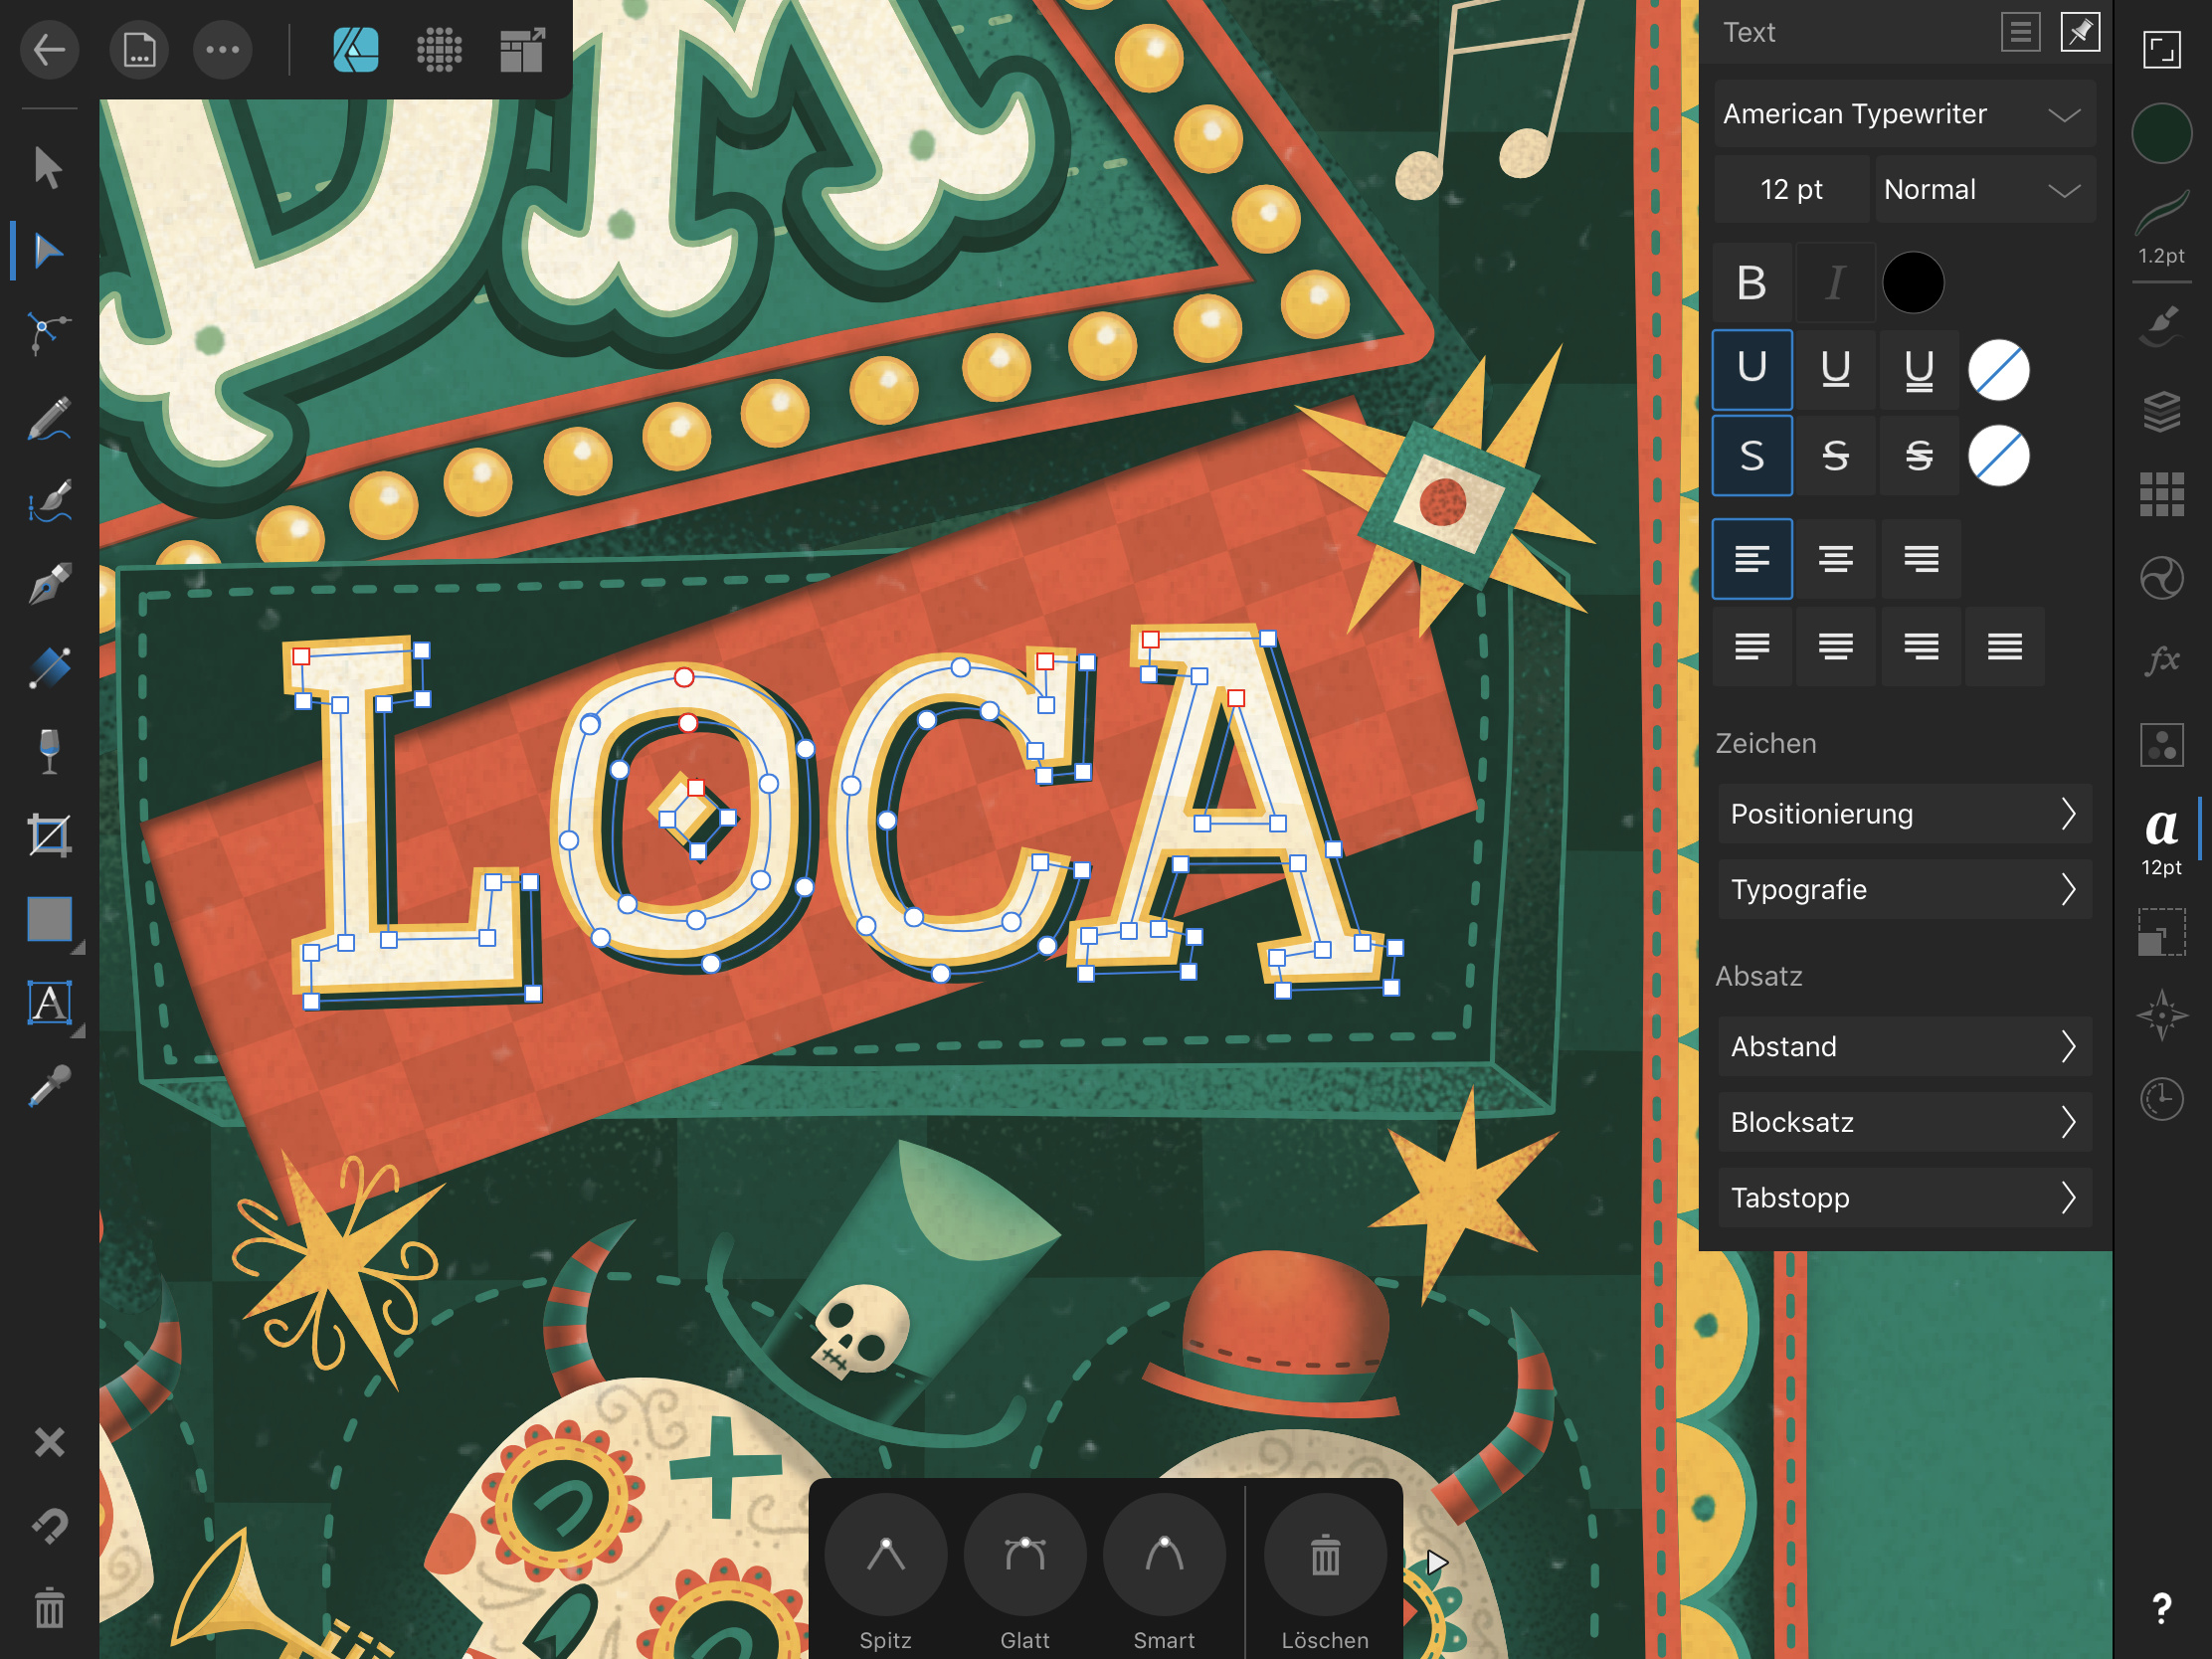2212x1659 pixels.
Task: Enable single underline style
Action: (1835, 369)
